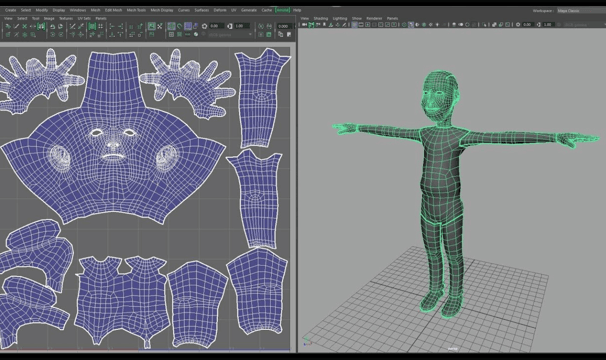The height and width of the screenshot is (360, 606).
Task: Toggle the X-Ray icon in viewport toolbar
Action: pos(494,24)
